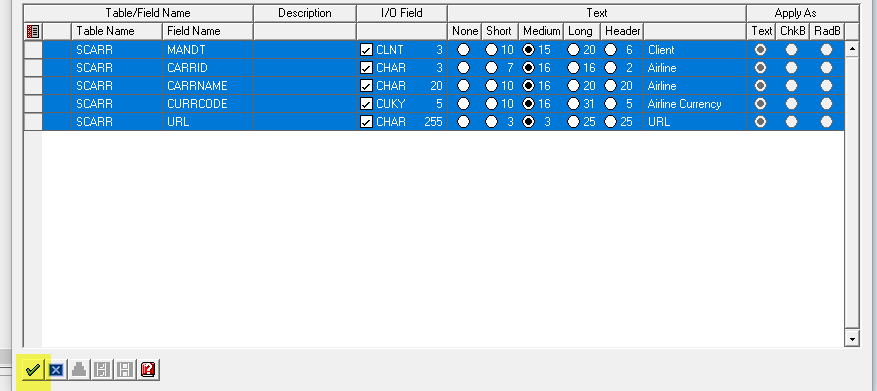Click the scrollbar down arrow
This screenshot has height=391, width=877.
[852, 338]
